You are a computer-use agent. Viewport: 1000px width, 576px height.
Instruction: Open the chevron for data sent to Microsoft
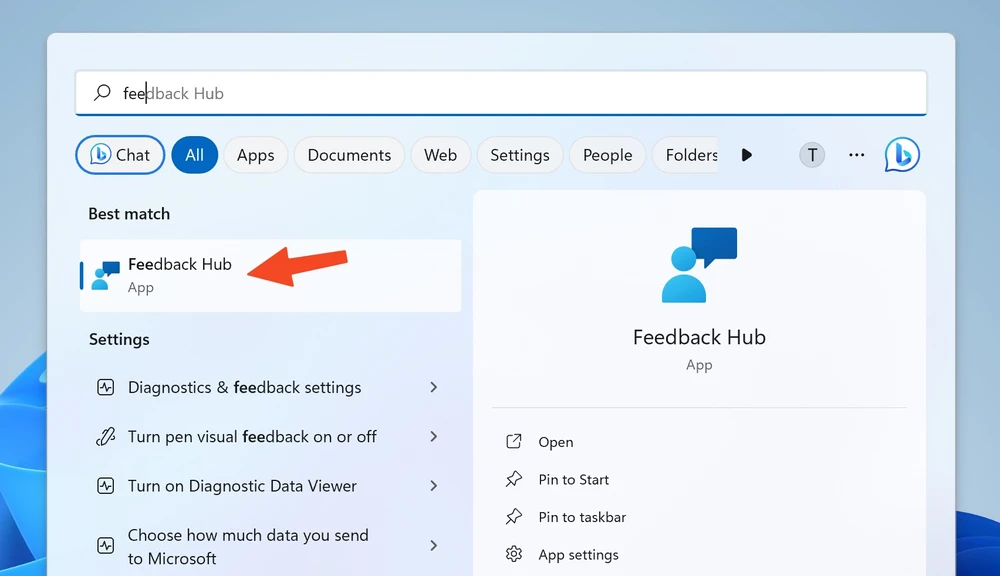coord(434,546)
